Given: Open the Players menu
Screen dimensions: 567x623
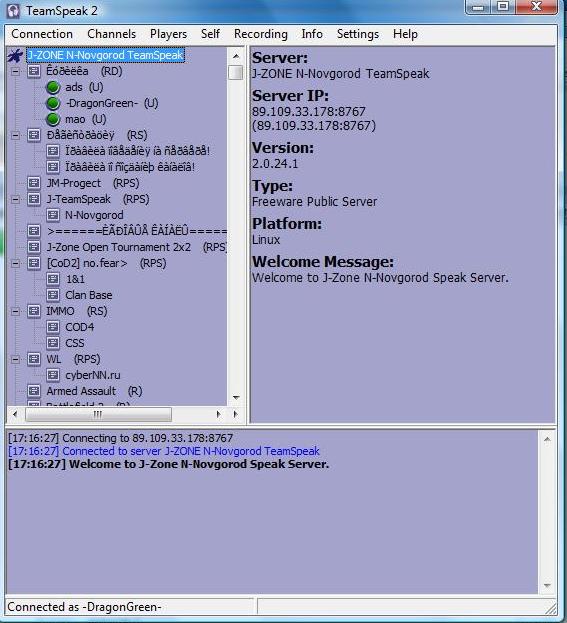Looking at the screenshot, I should click(168, 34).
